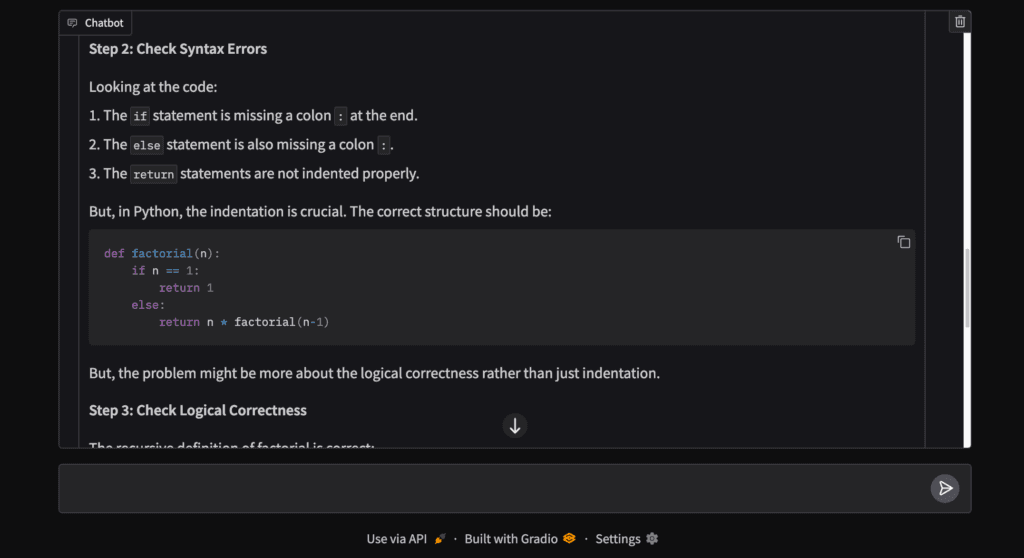Click the inline 'else' code snippet
Viewport: 1024px width, 558px height.
click(146, 145)
